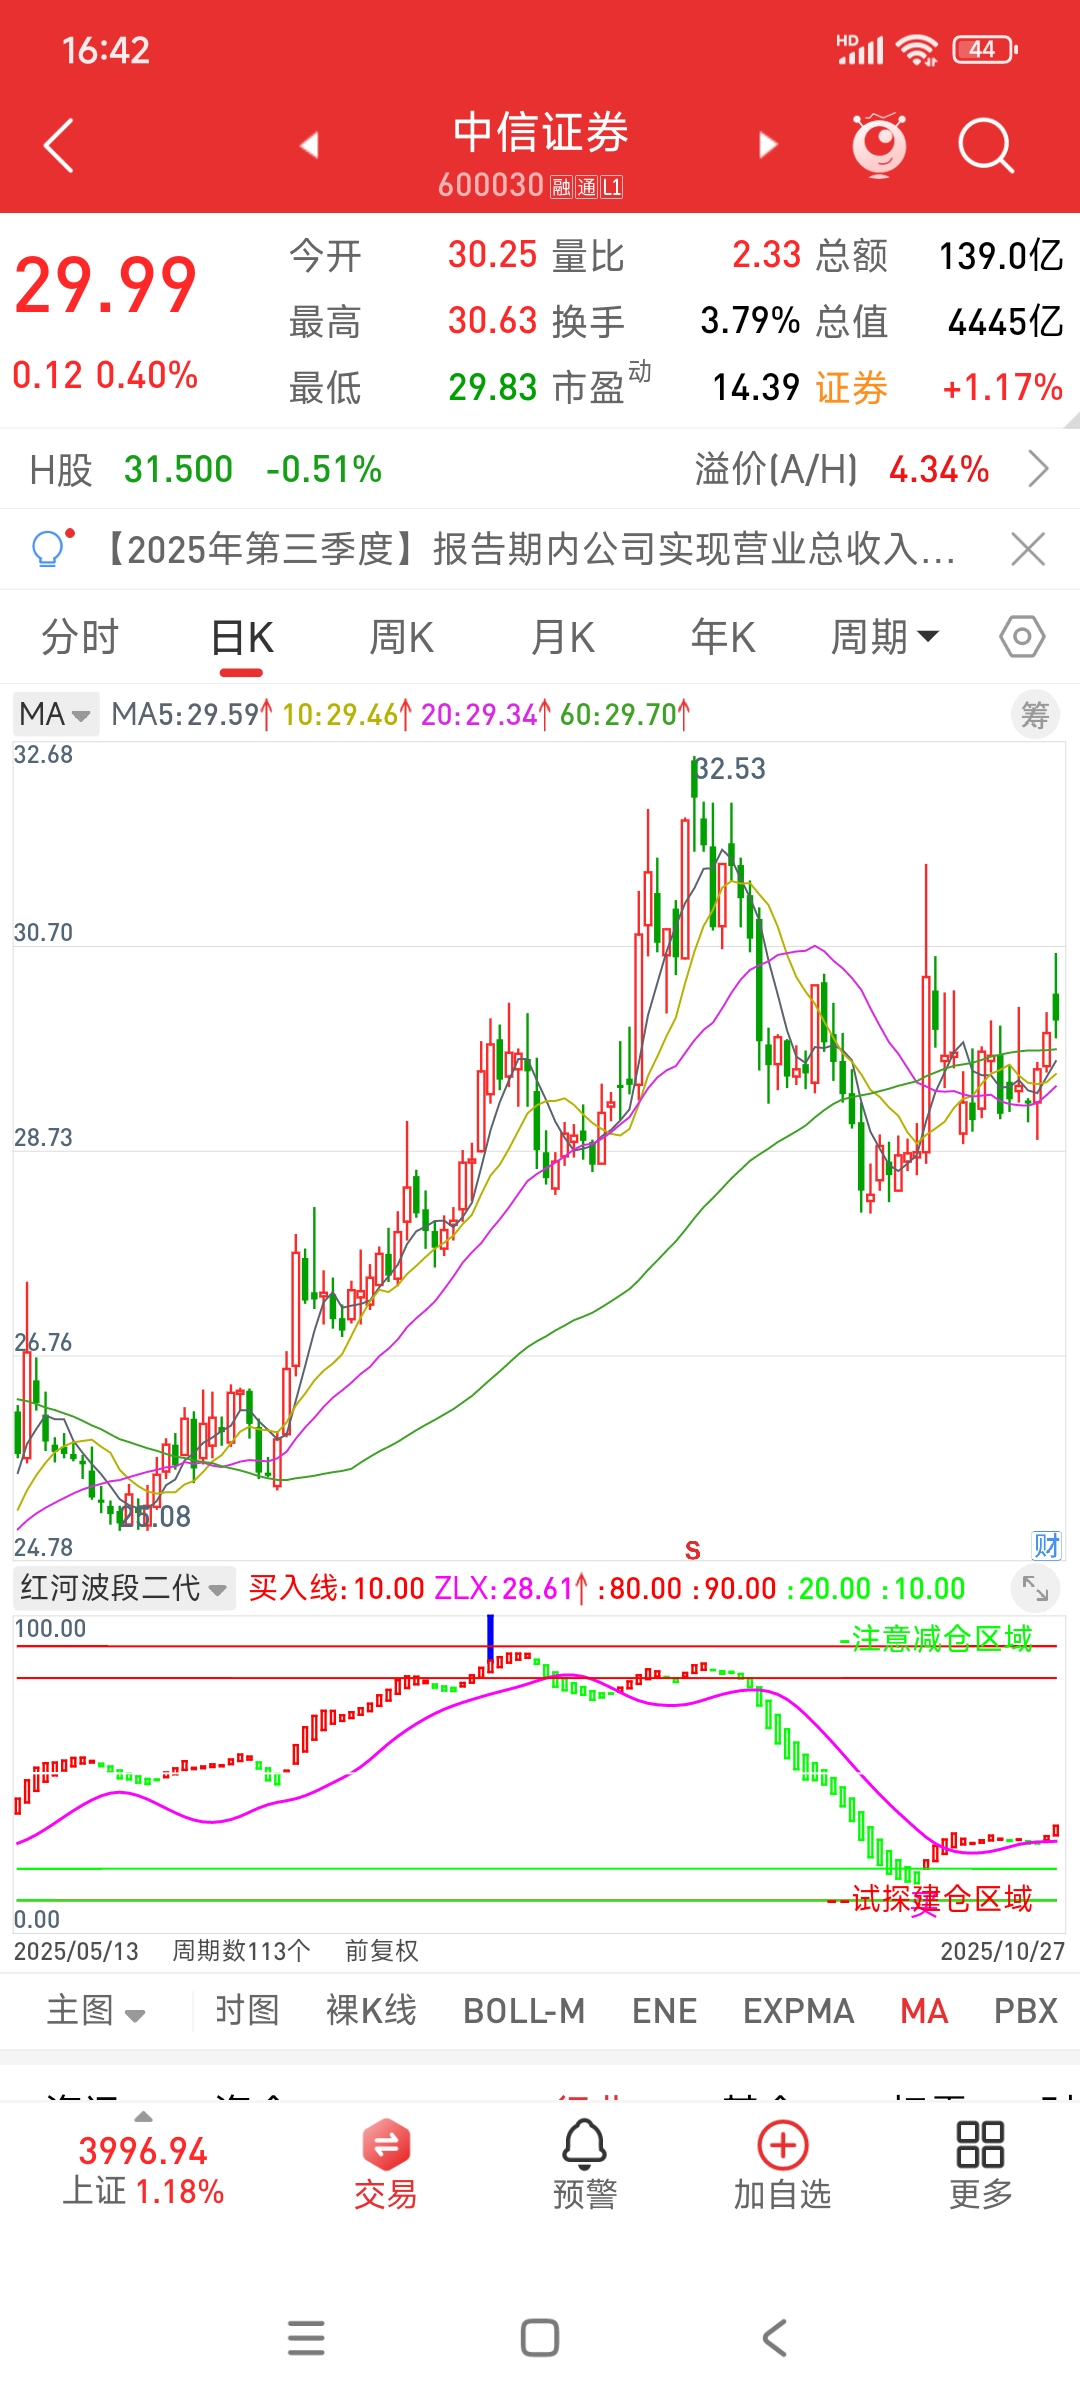Choose the BOLL-M indicator
1080x2400 pixels.
pos(524,2010)
